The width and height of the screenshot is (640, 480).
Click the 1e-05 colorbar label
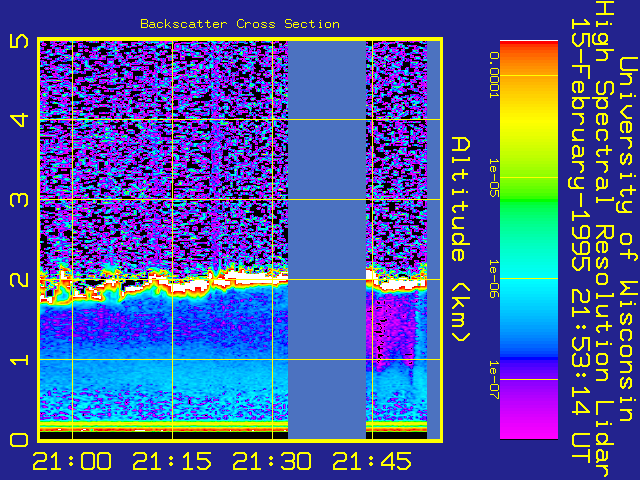494,178
